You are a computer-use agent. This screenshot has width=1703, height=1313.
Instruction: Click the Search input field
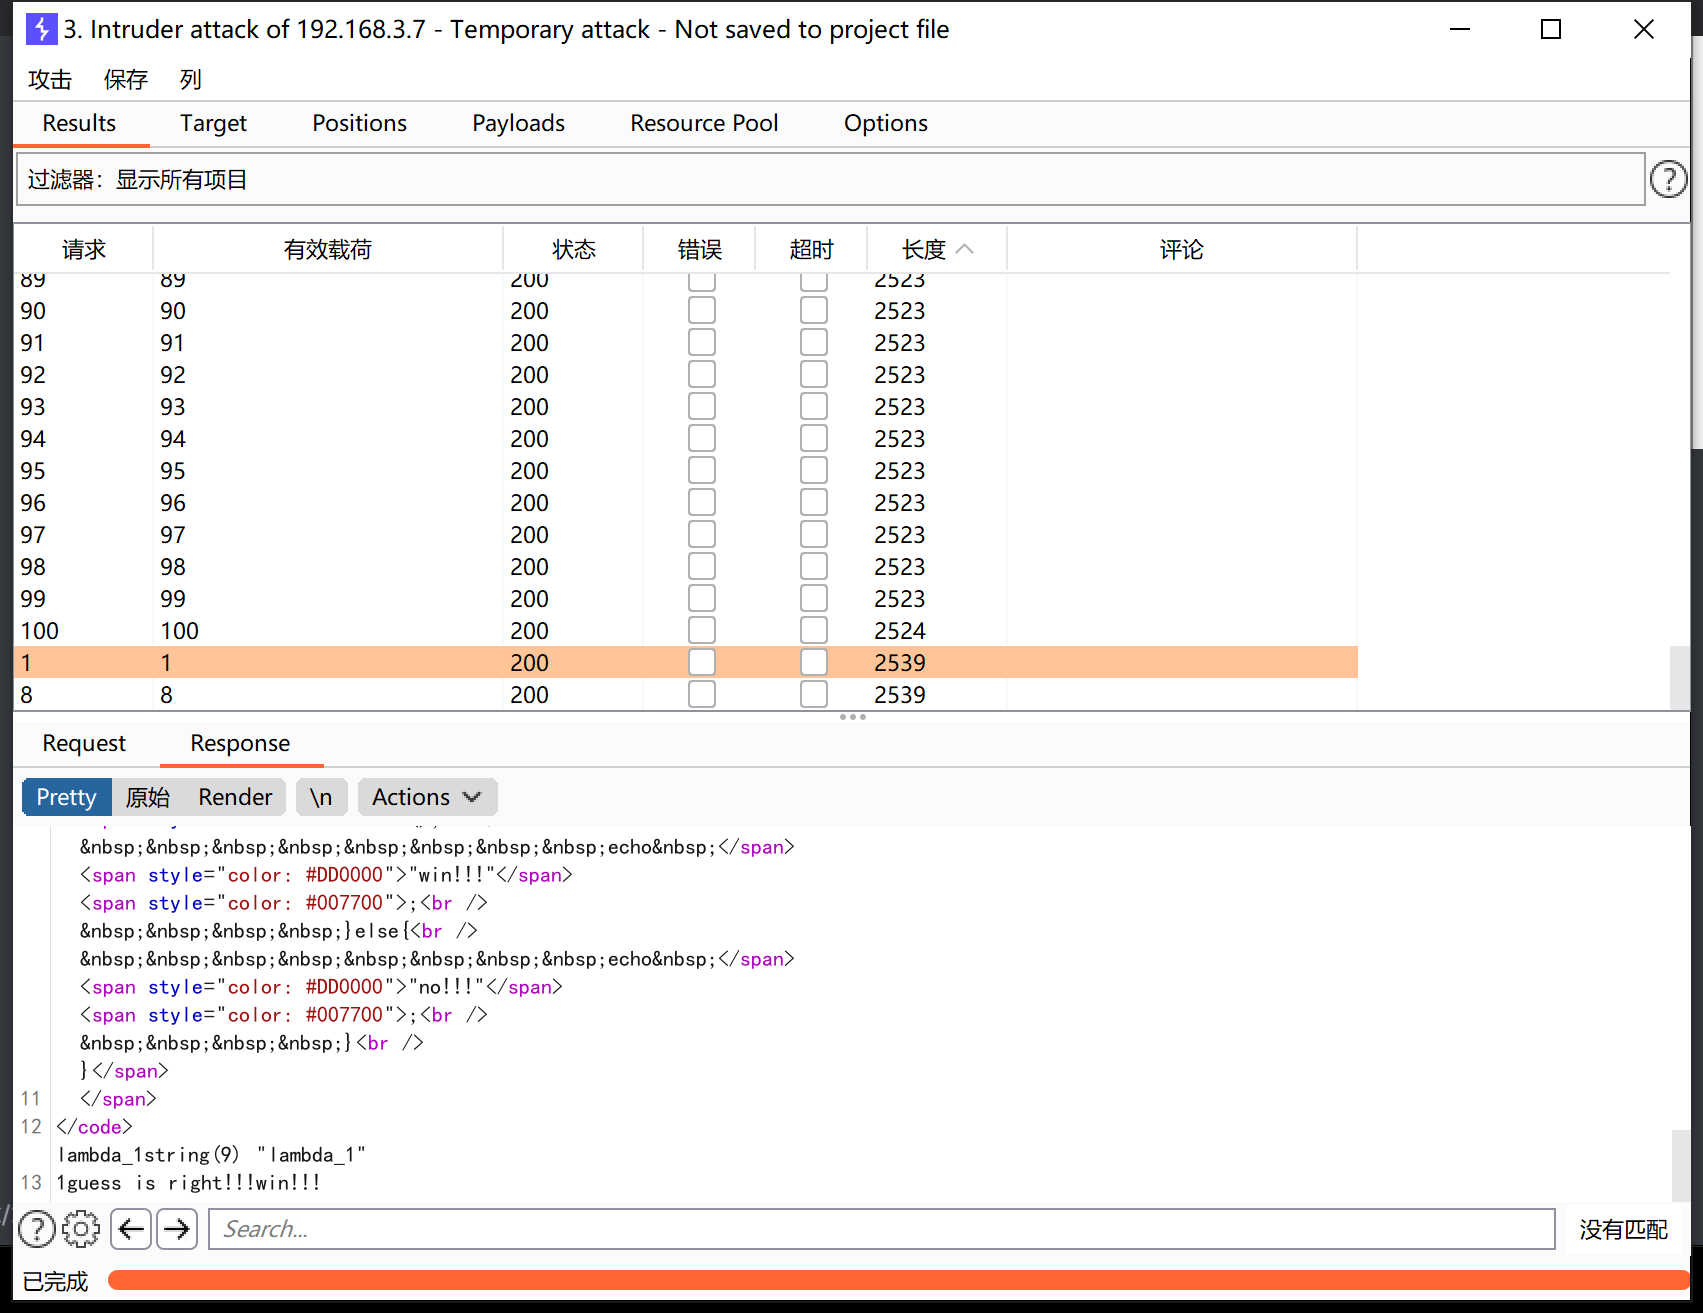[x=881, y=1229]
